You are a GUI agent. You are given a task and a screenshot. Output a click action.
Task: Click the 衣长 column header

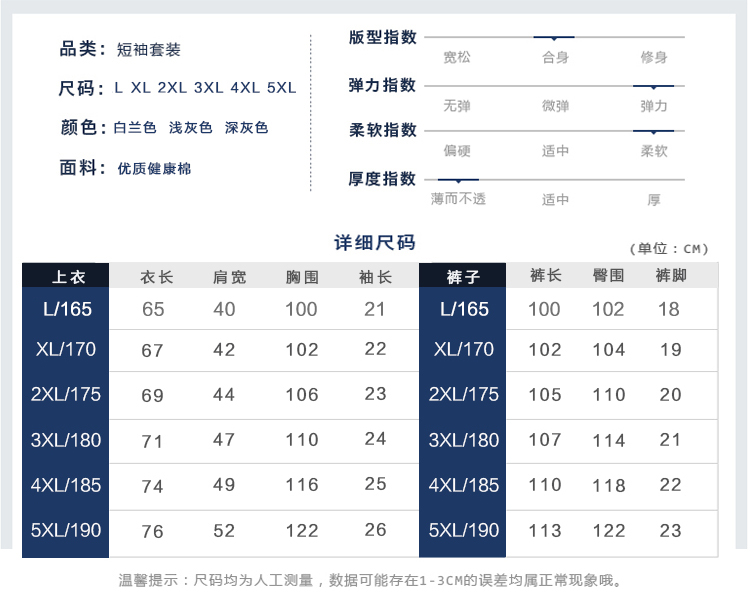157,277
